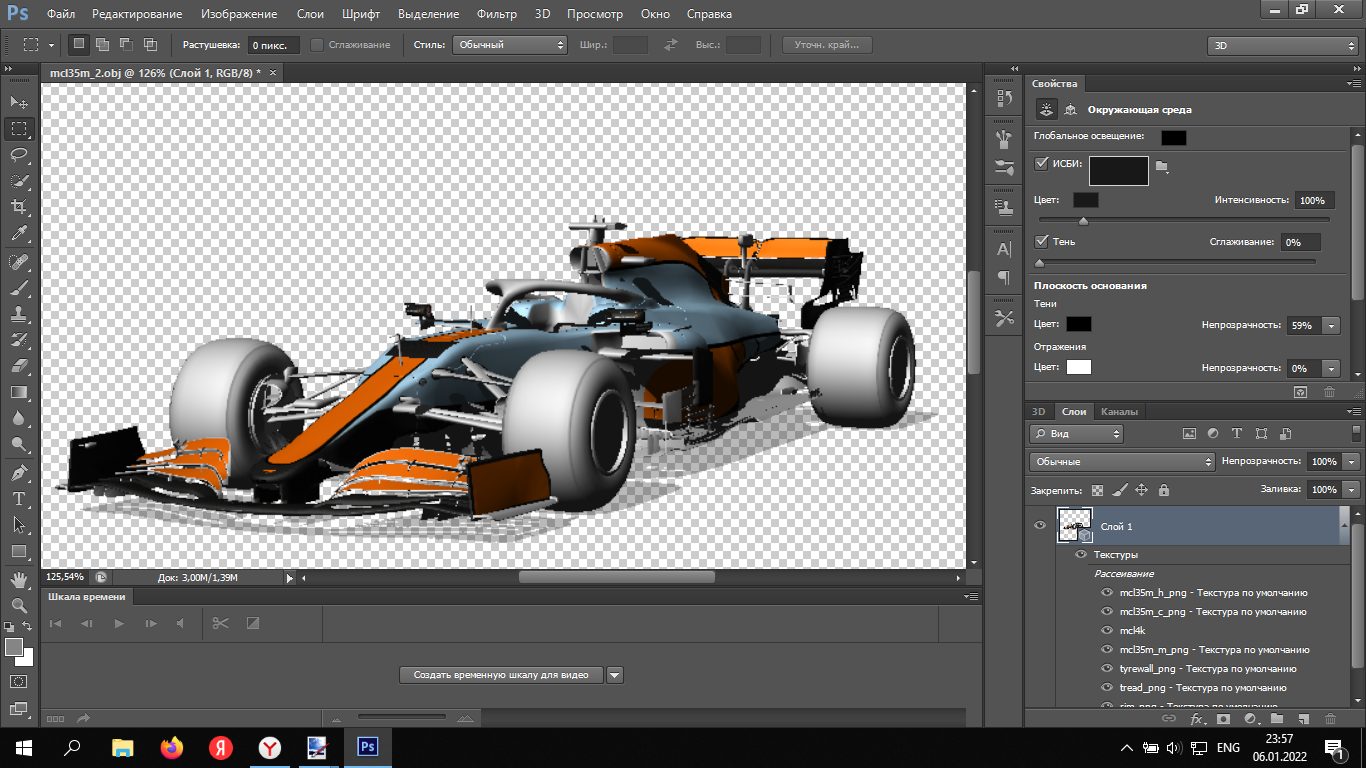Image resolution: width=1366 pixels, height=768 pixels.
Task: Open reflections Непрозрачность 0% dropdown arrow
Action: pos(1330,368)
